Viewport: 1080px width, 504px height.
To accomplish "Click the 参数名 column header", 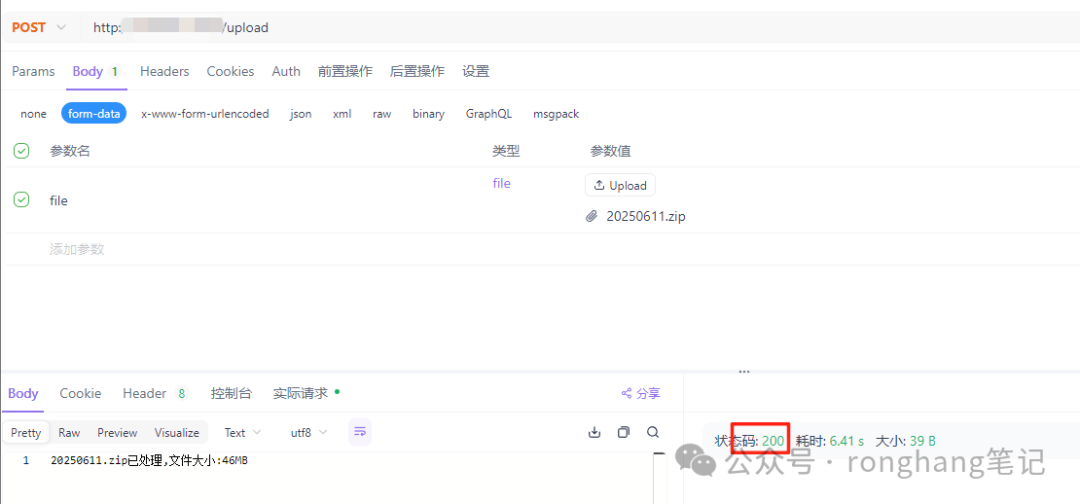I will pos(70,151).
